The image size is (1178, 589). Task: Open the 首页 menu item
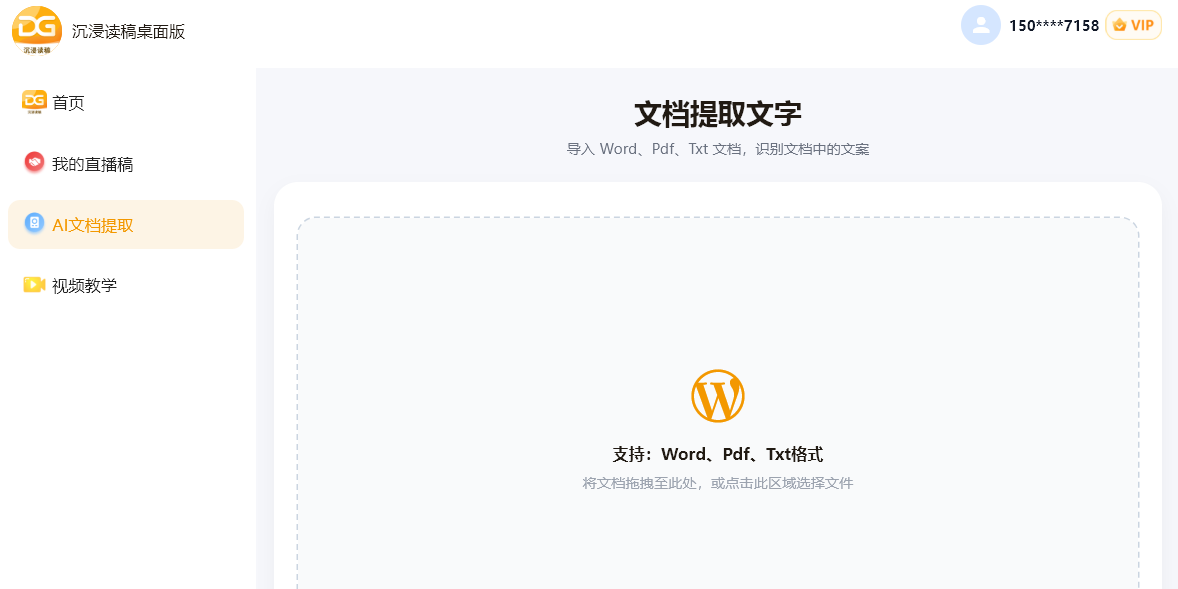point(126,102)
